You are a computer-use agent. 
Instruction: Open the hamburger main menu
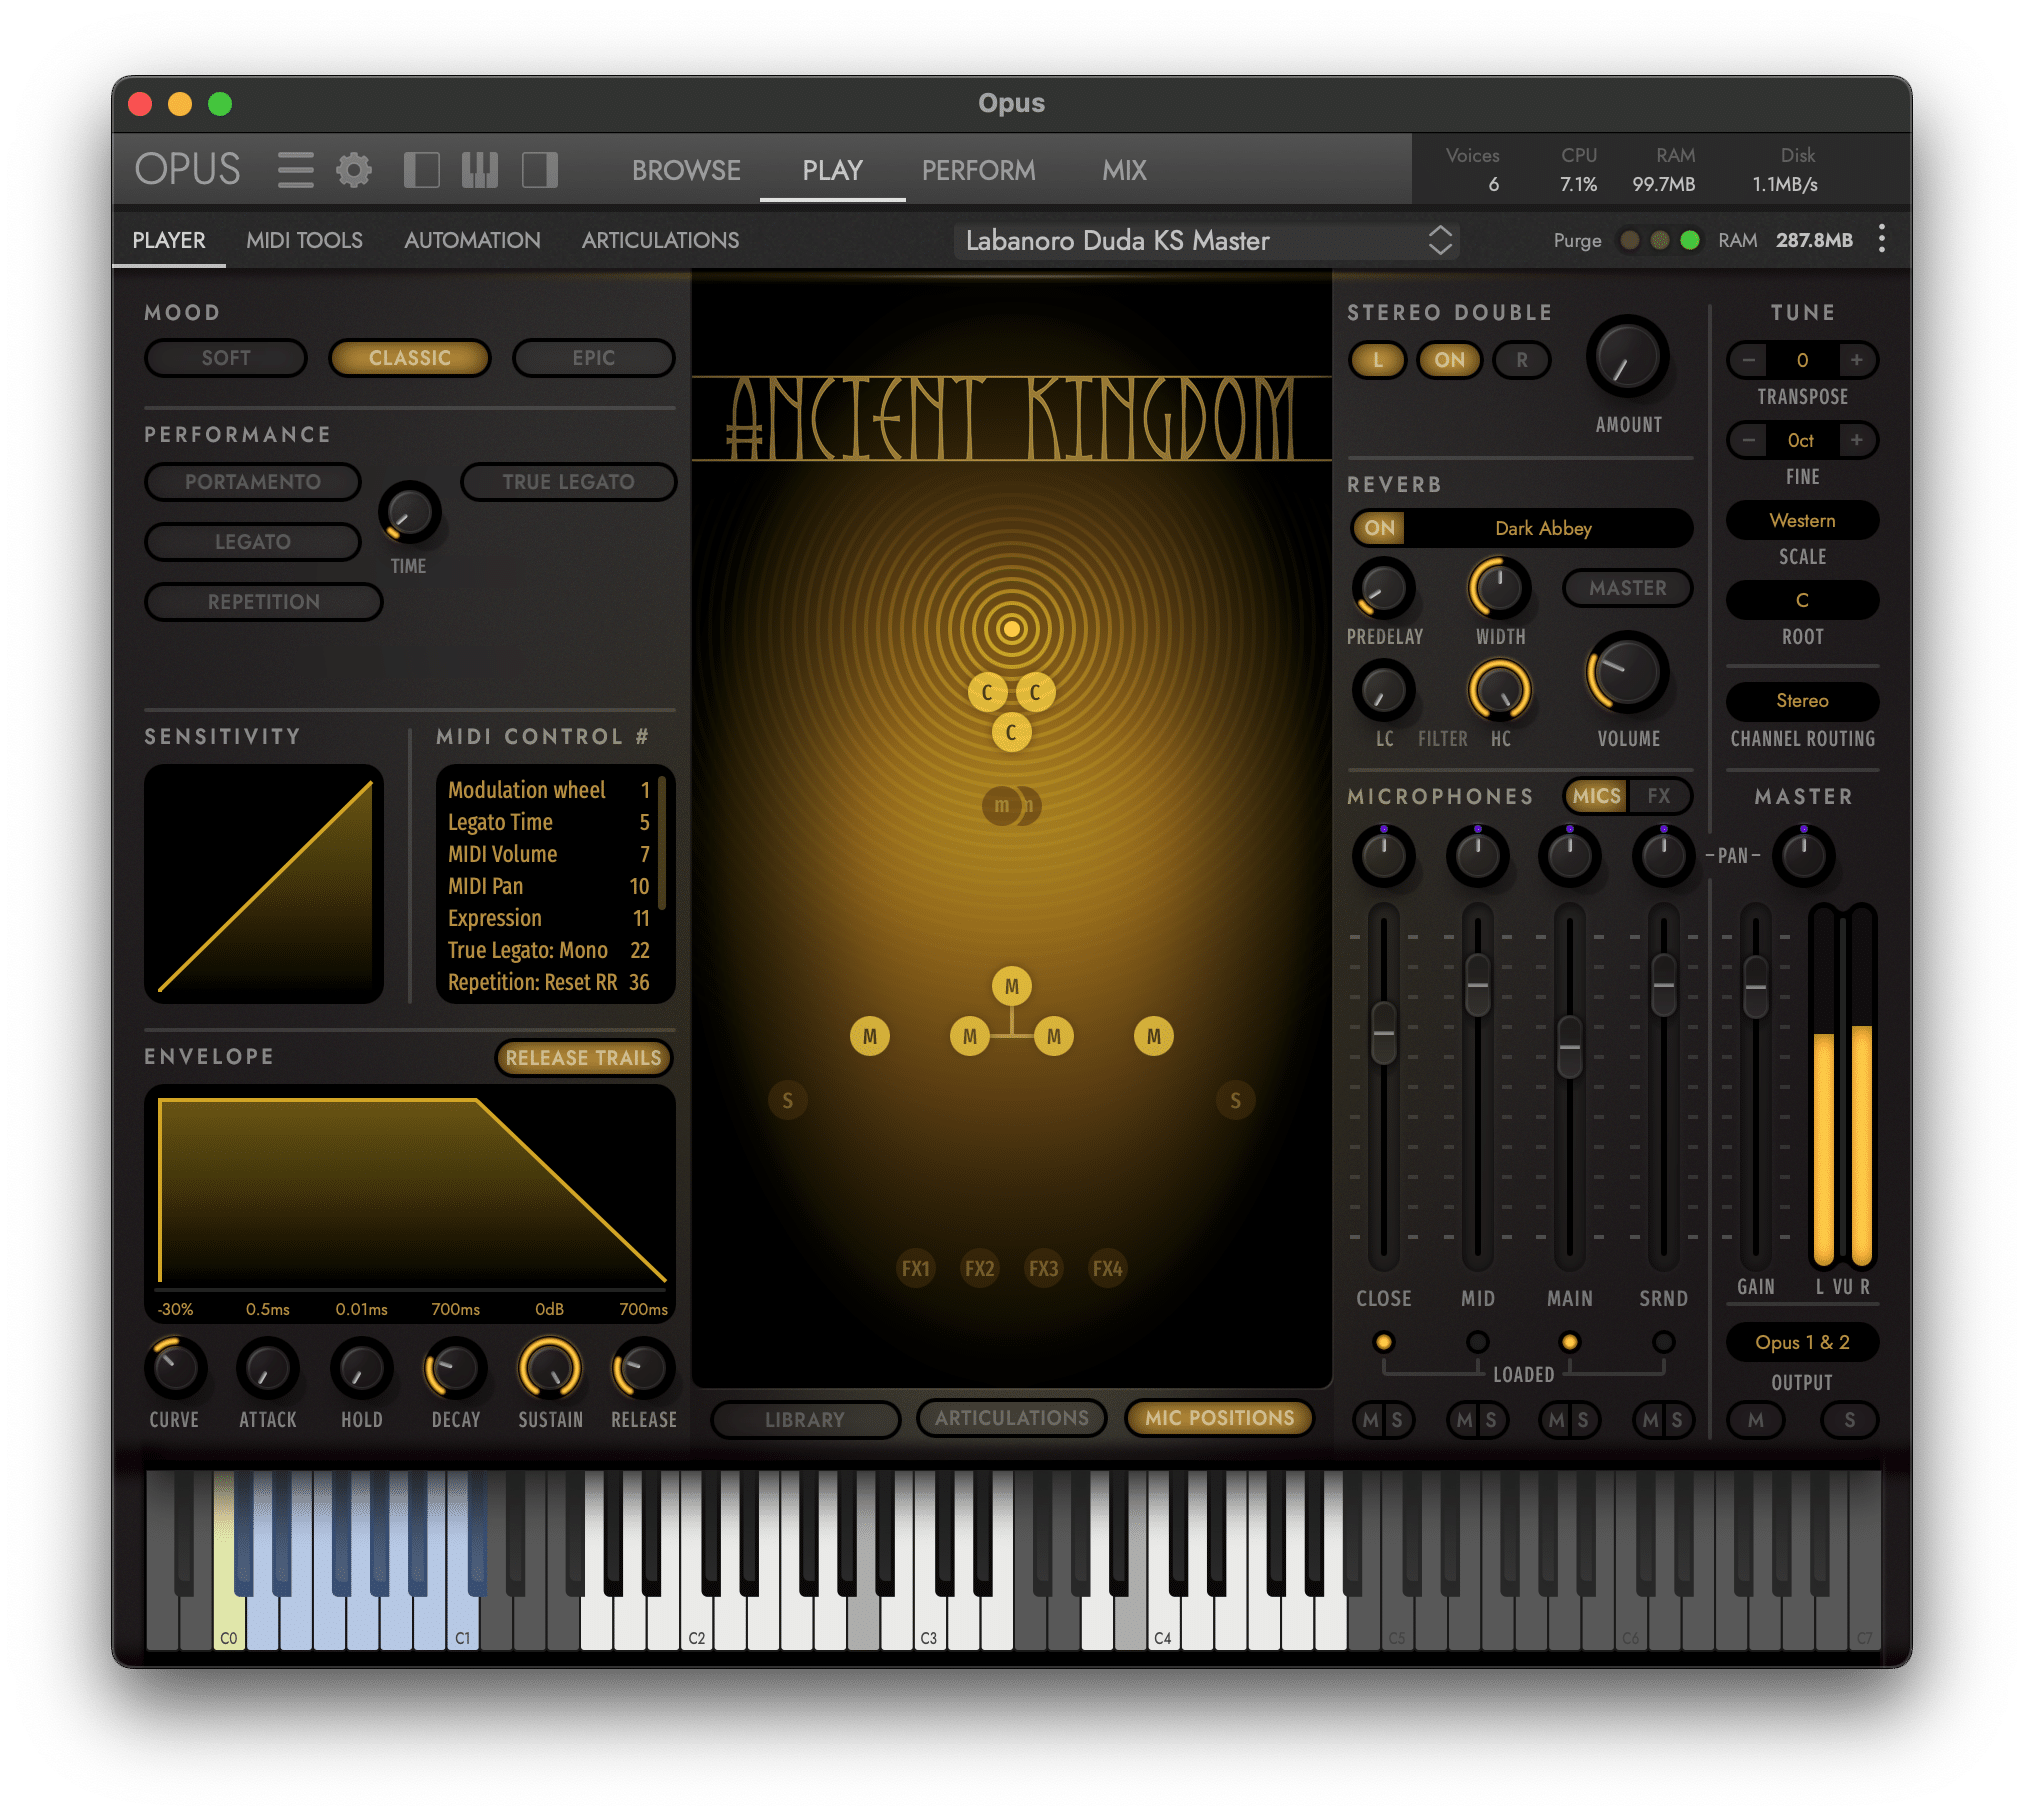(x=295, y=170)
